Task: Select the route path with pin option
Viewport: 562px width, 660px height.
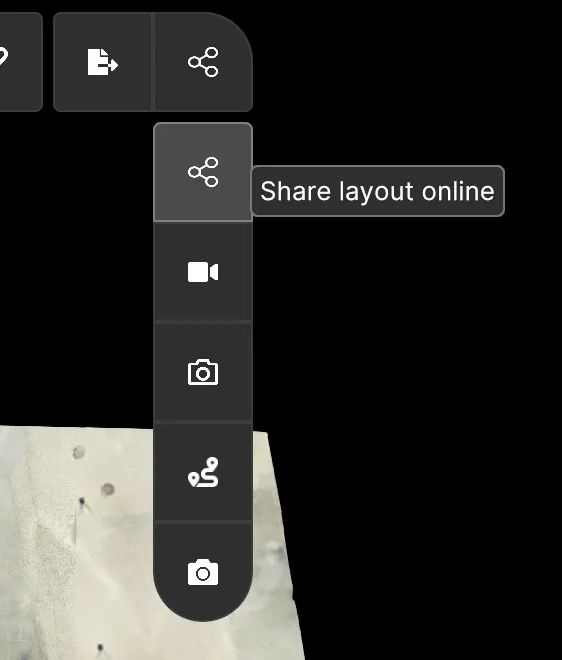Action: tap(203, 472)
